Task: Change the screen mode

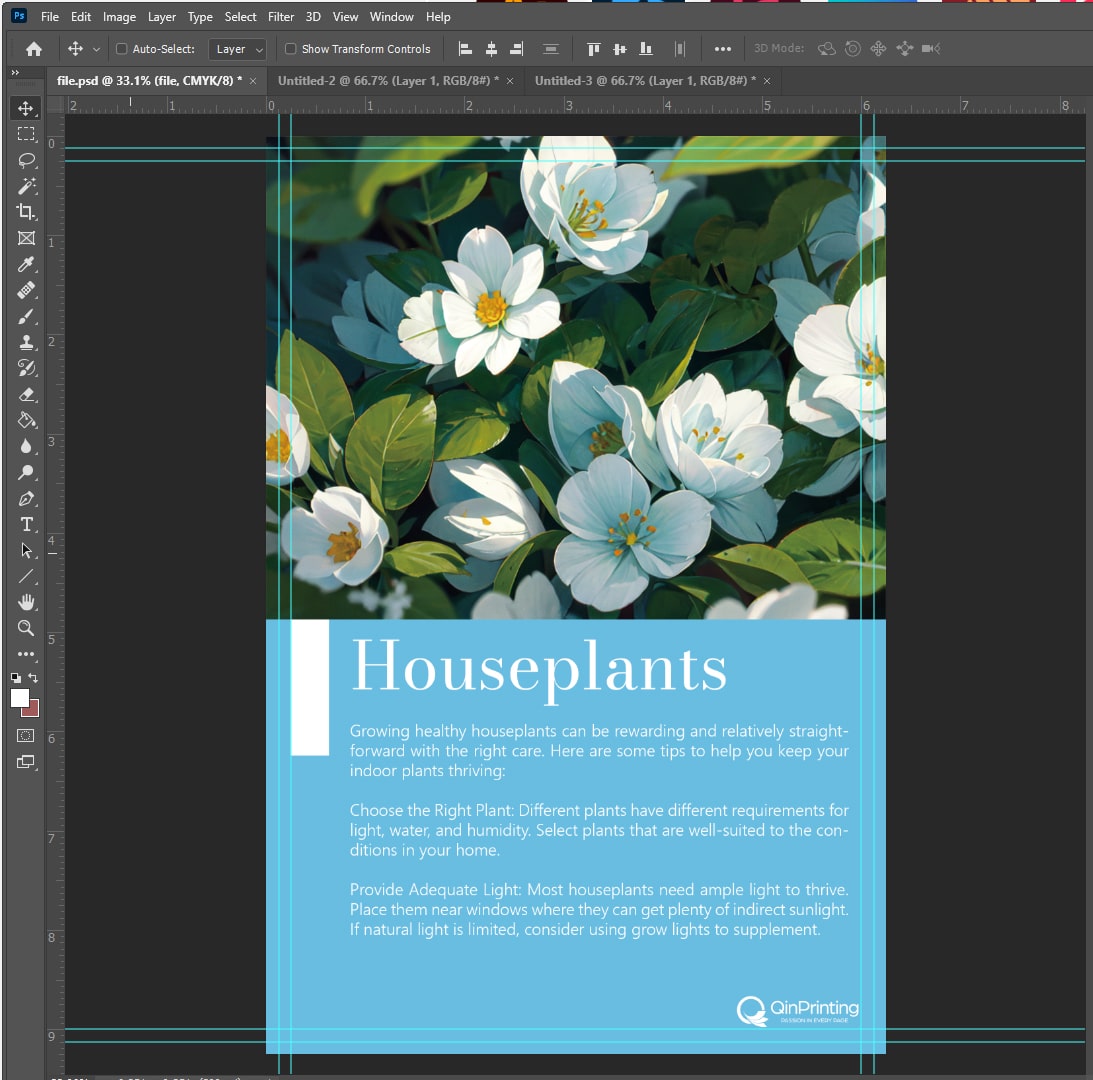Action: [26, 762]
